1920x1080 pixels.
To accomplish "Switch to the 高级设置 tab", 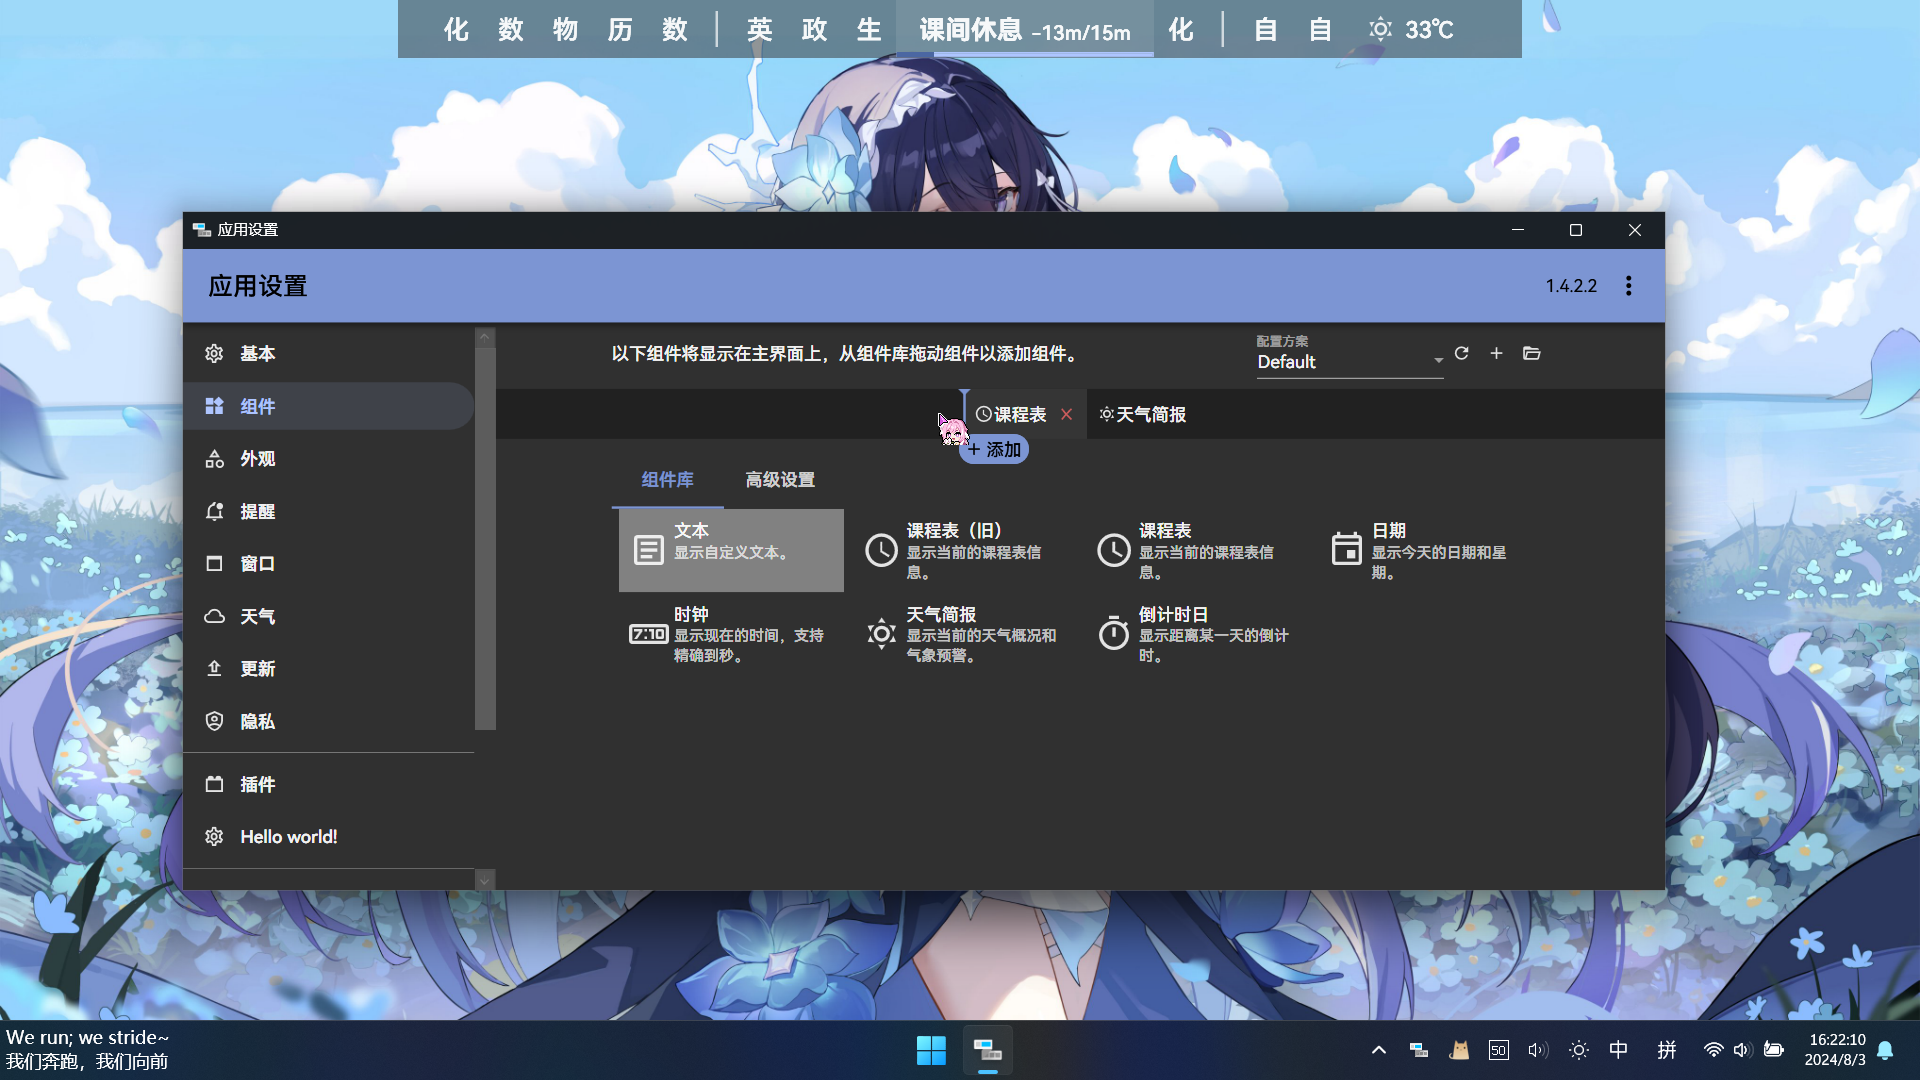I will (x=780, y=480).
